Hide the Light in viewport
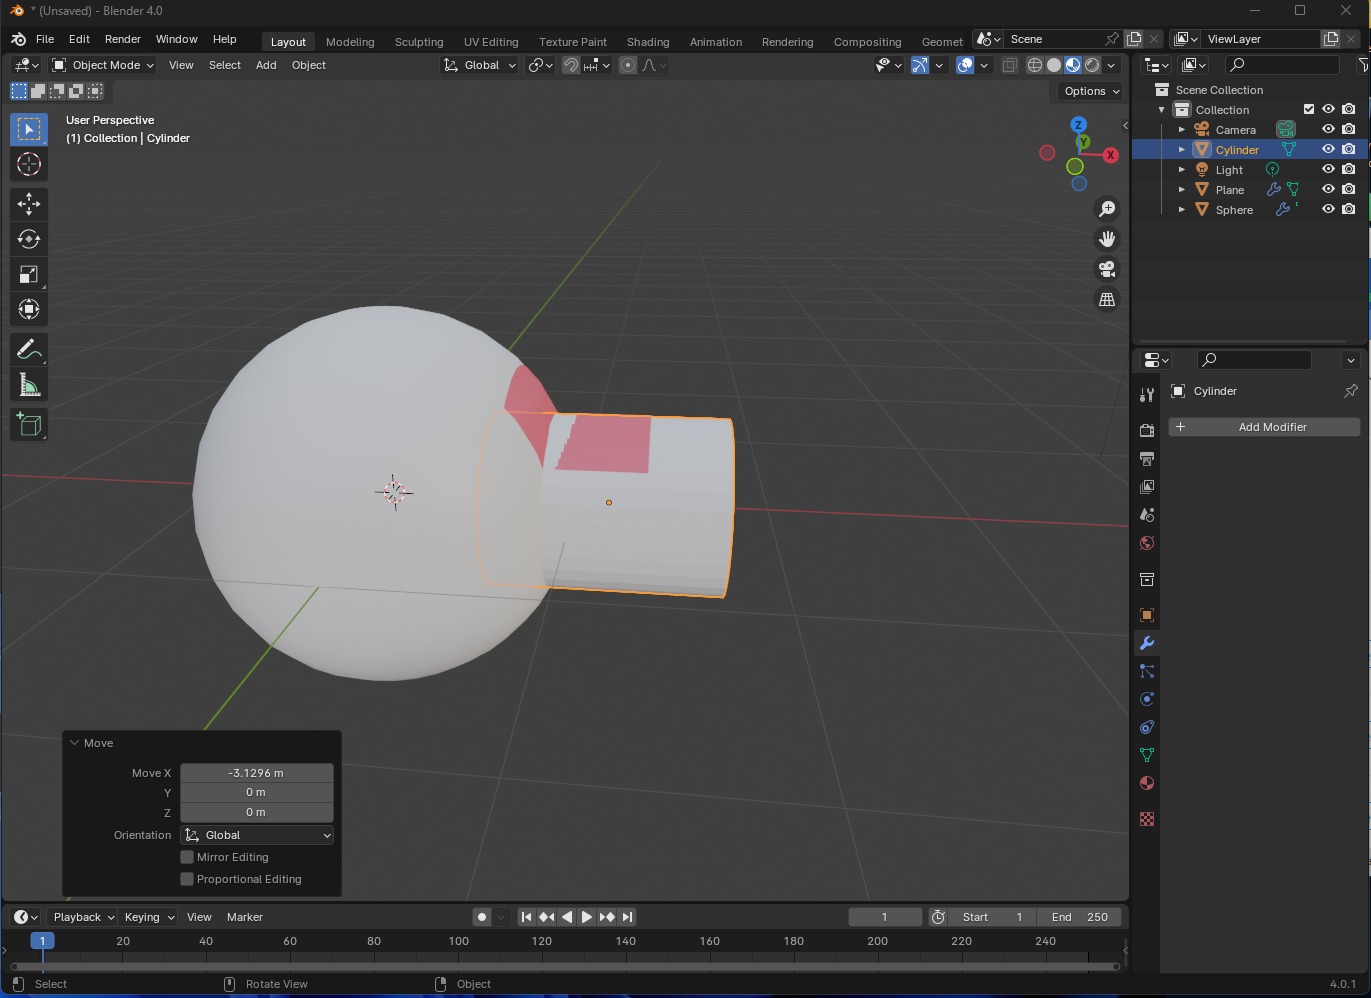Viewport: 1371px width, 998px height. [1328, 169]
